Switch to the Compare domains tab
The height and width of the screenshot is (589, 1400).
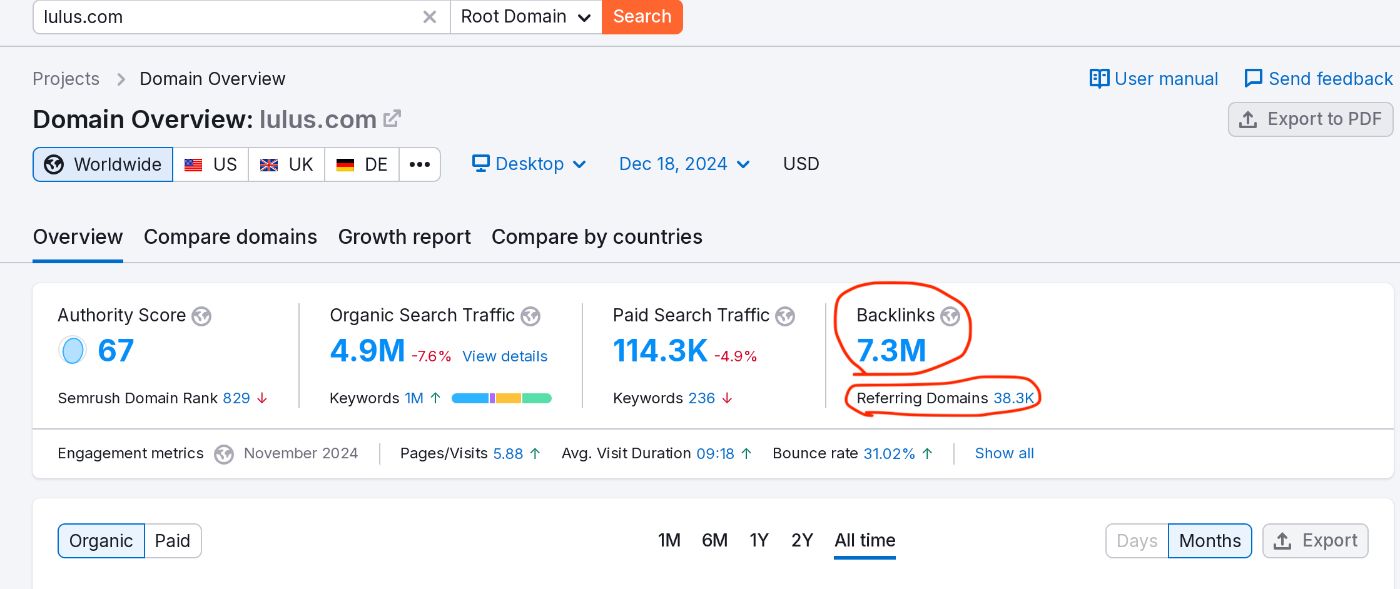coord(230,237)
